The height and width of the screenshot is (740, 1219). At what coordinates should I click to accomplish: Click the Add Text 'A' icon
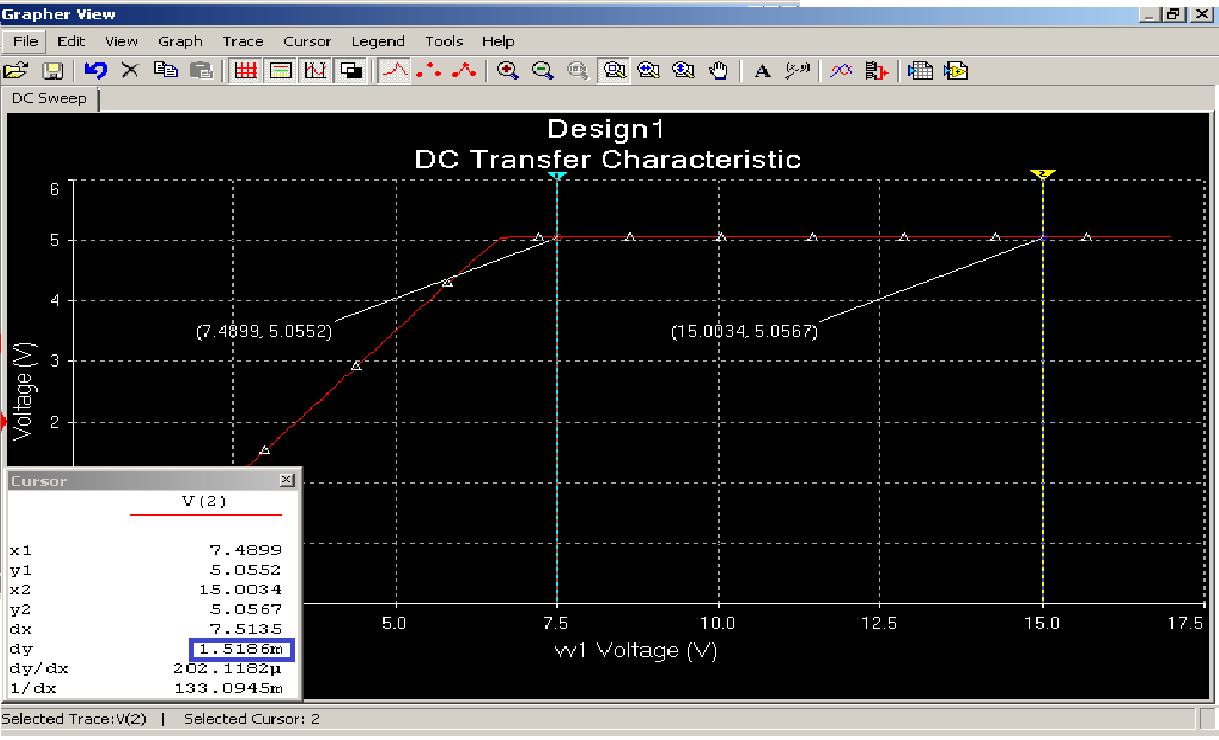coord(762,71)
